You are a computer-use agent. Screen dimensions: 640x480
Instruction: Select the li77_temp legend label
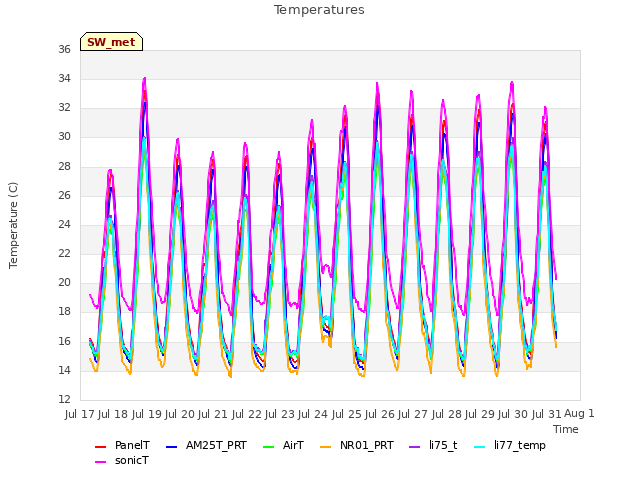coord(520,446)
